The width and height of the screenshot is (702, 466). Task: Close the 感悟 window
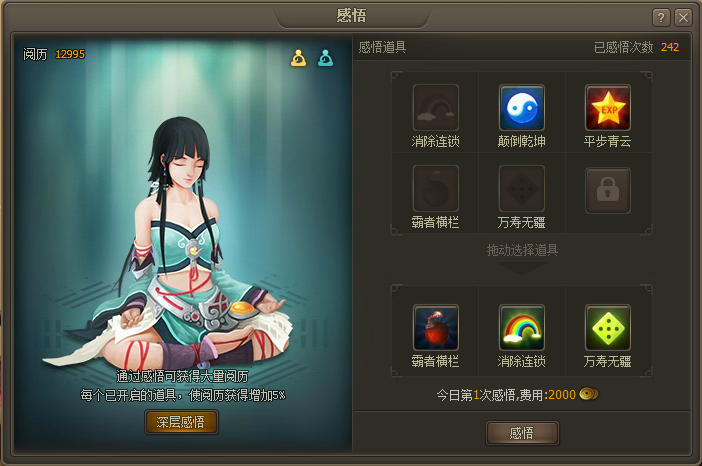683,18
